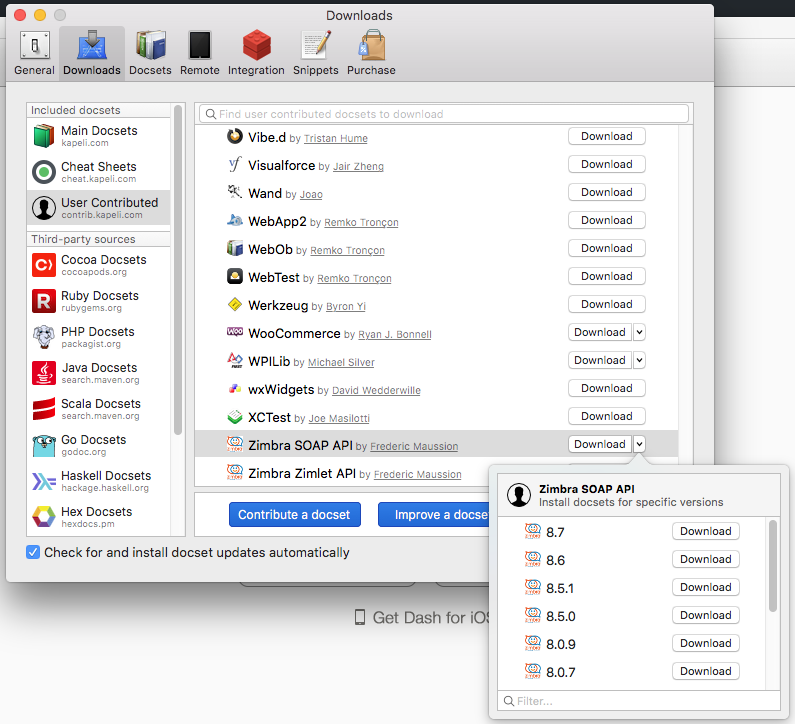Click the Visualforce docset icon
The width and height of the screenshot is (795, 724).
point(234,164)
